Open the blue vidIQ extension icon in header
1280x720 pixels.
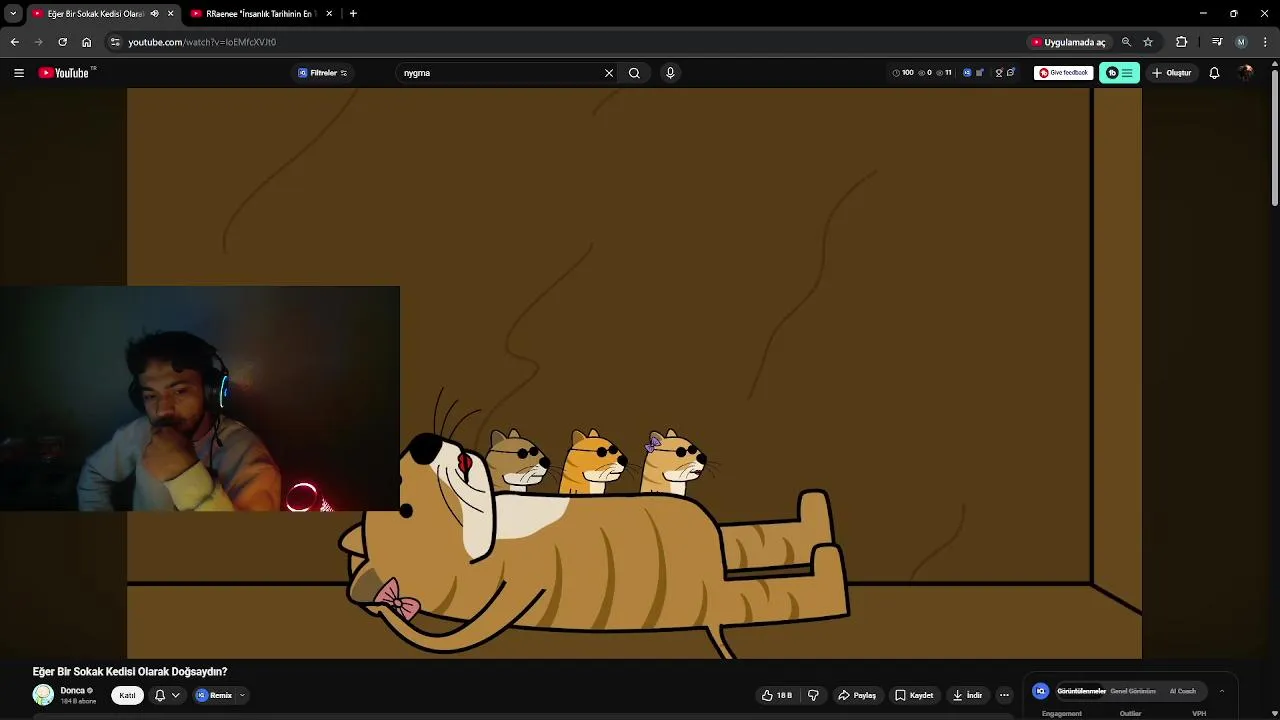967,73
